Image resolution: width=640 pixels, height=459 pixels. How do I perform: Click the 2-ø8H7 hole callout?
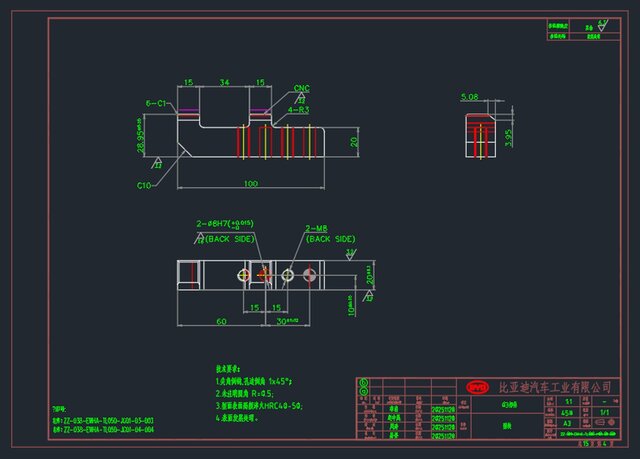[225, 224]
